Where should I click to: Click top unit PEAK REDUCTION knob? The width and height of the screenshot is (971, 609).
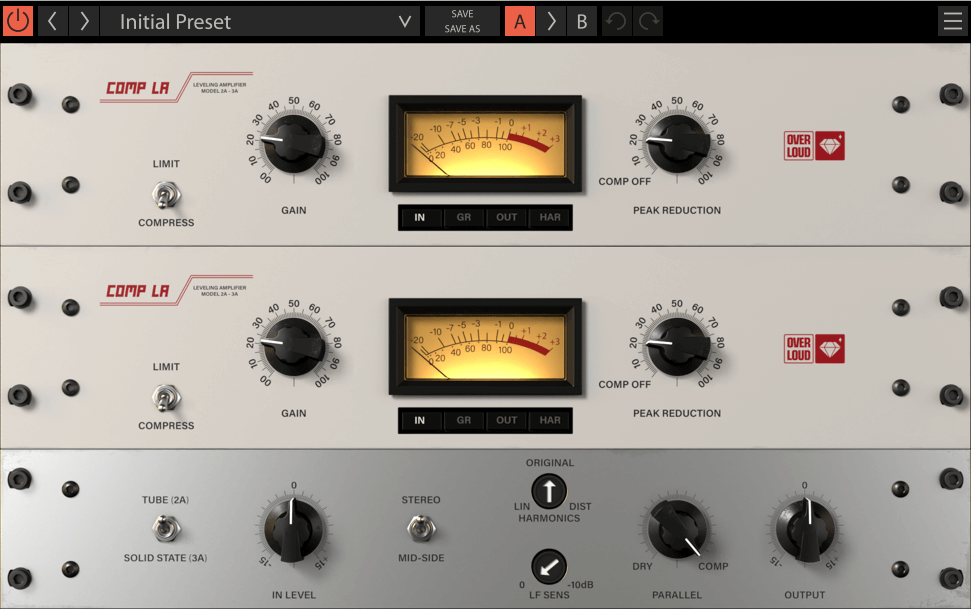[677, 144]
